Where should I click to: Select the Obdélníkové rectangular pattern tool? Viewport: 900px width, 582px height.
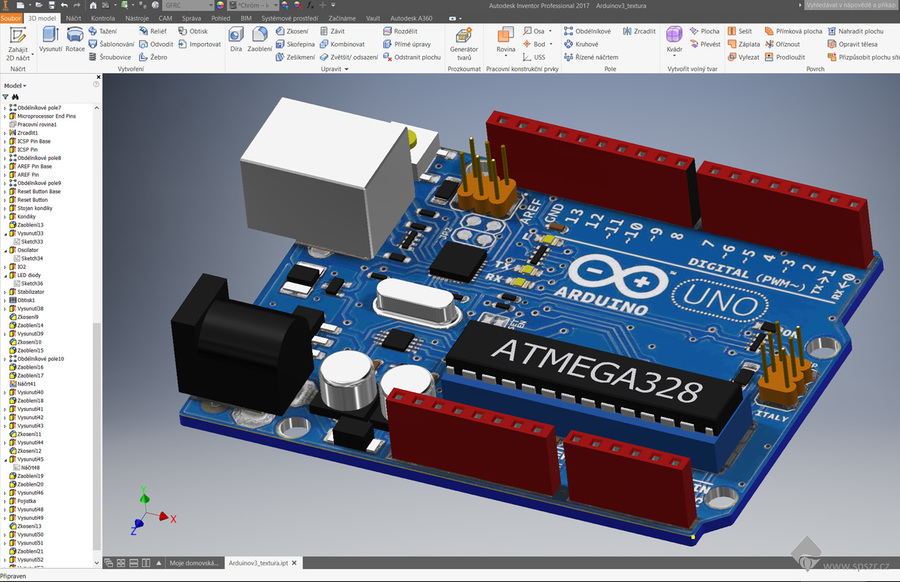point(587,31)
